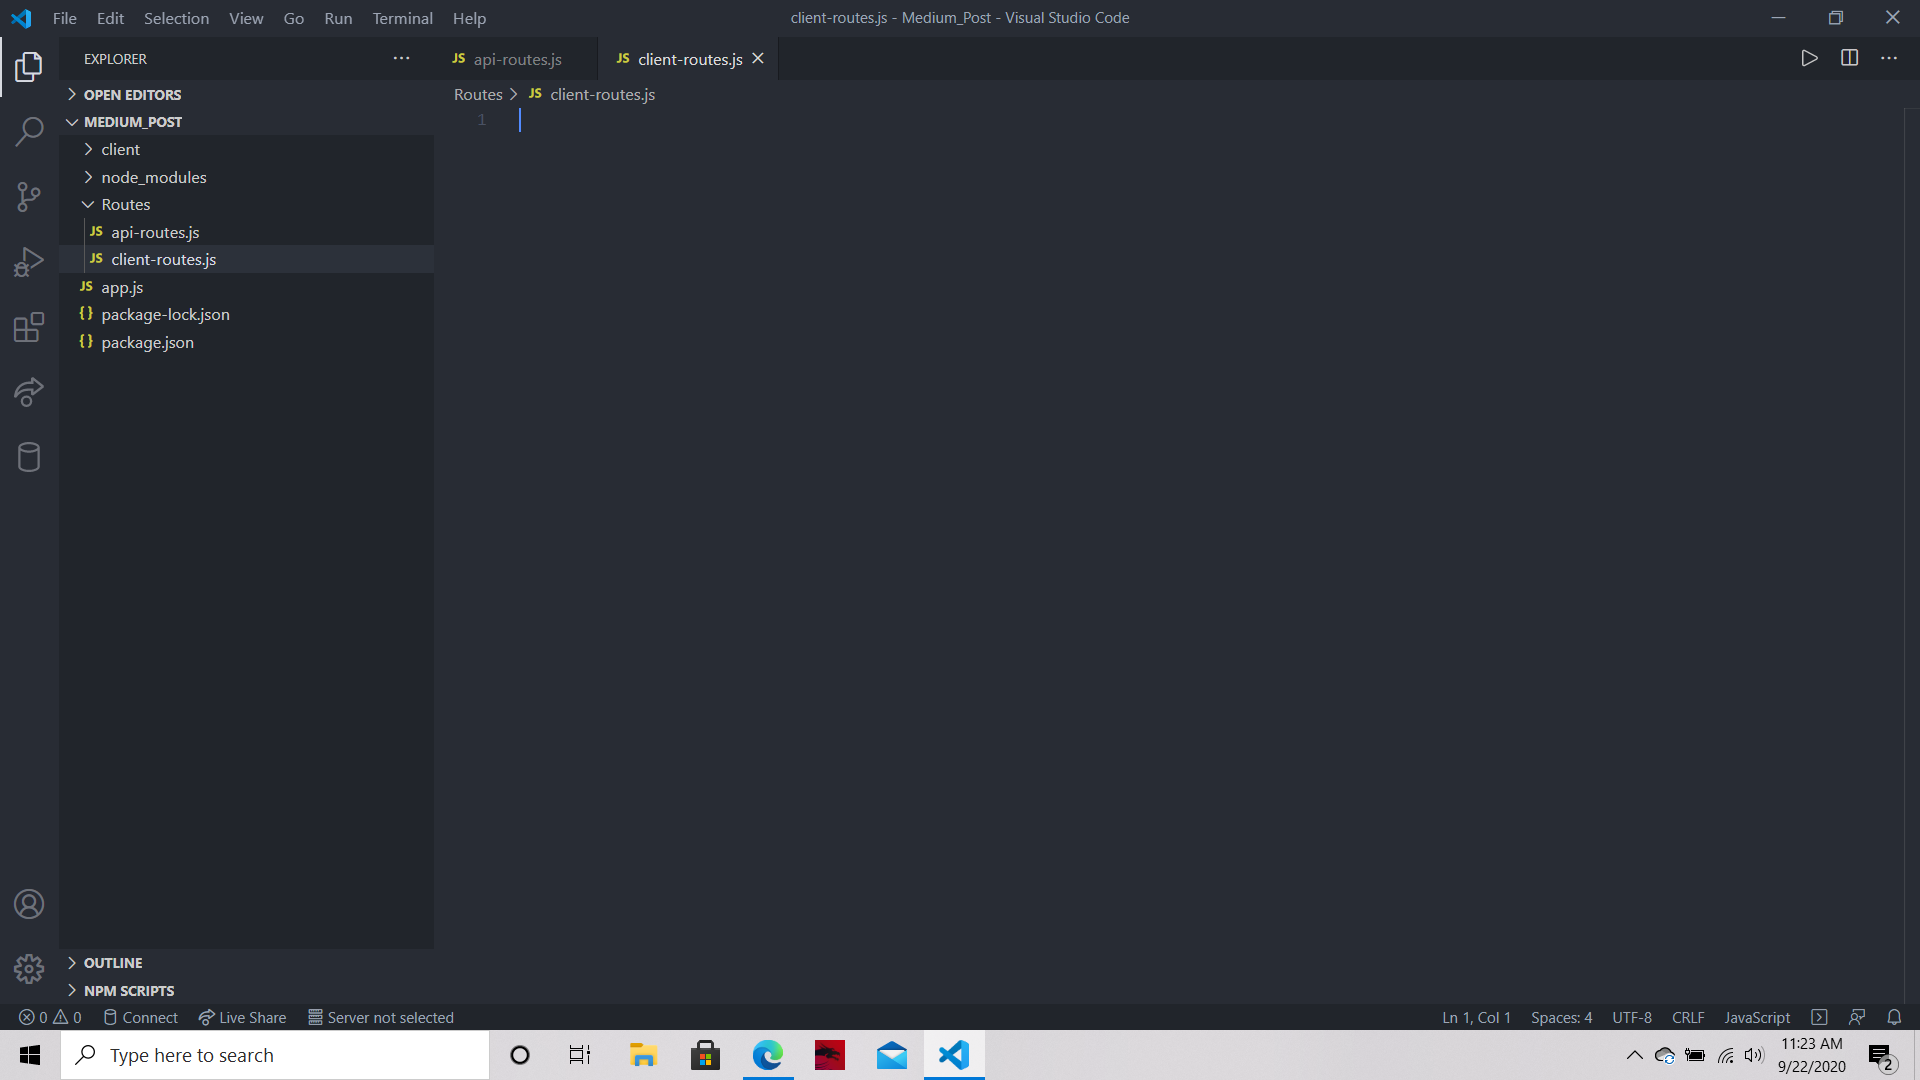Click Server not selected status item

381,1017
